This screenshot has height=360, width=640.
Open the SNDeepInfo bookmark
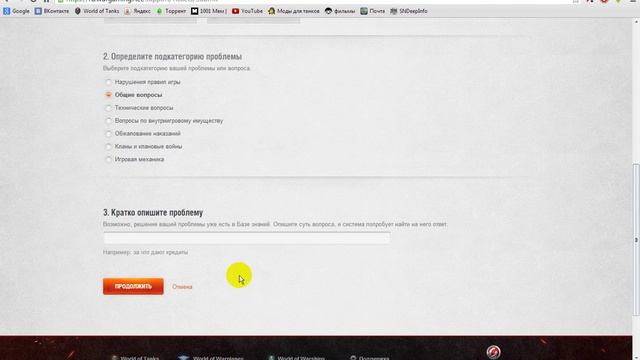409,11
